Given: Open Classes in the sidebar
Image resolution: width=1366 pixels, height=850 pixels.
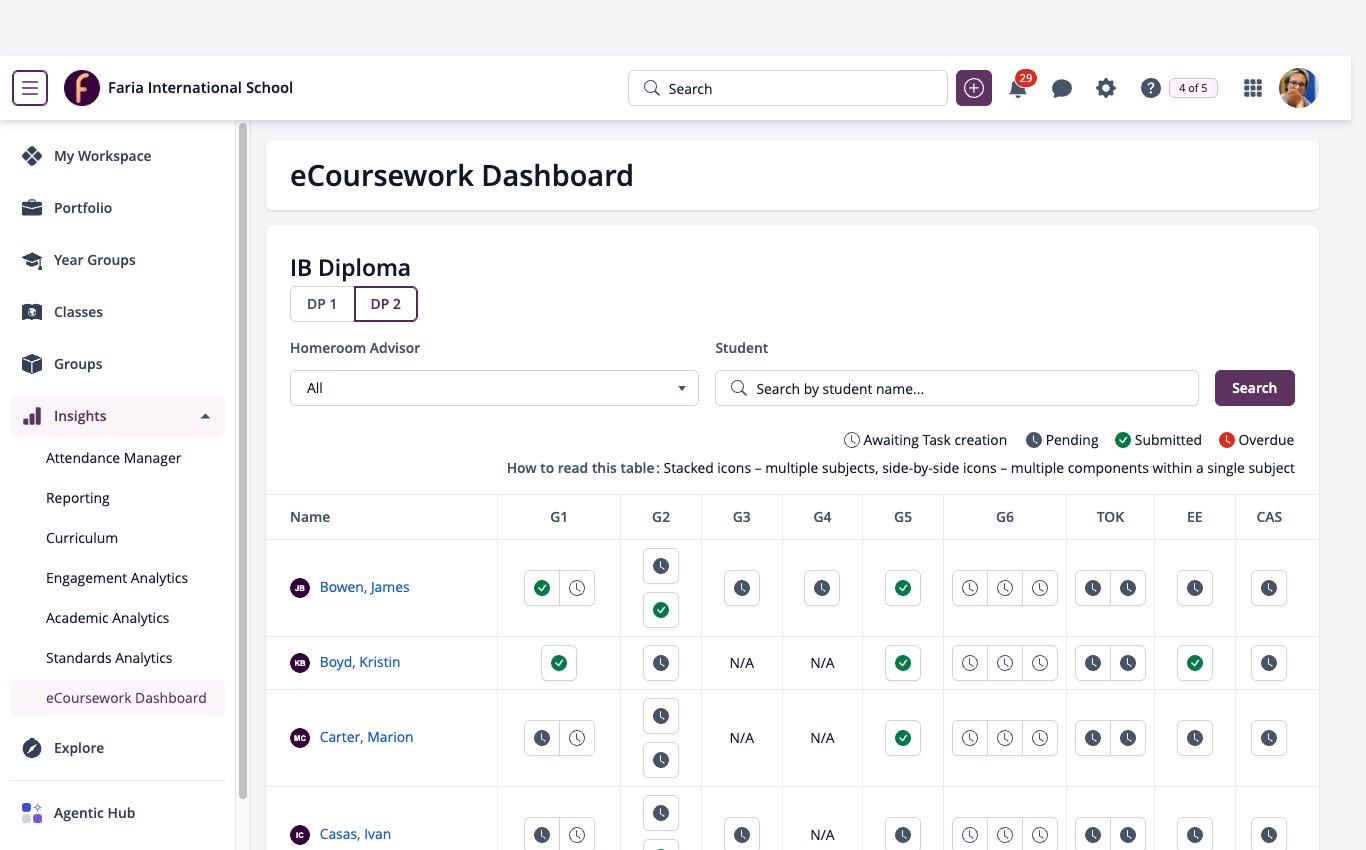Looking at the screenshot, I should [117, 312].
